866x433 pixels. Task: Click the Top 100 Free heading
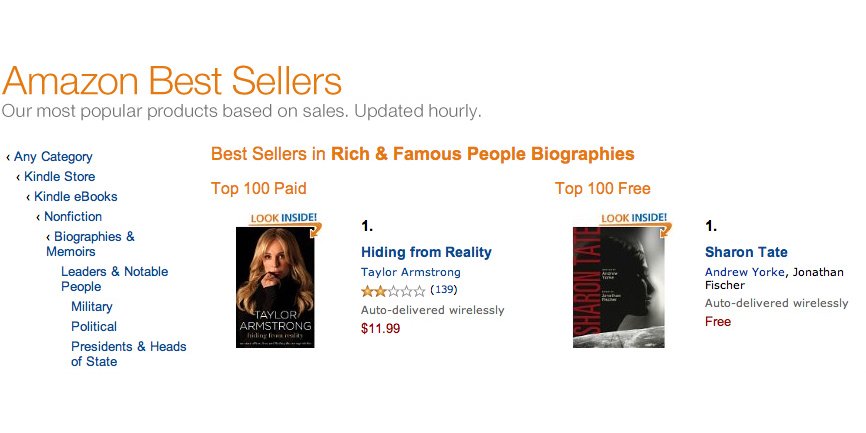602,188
